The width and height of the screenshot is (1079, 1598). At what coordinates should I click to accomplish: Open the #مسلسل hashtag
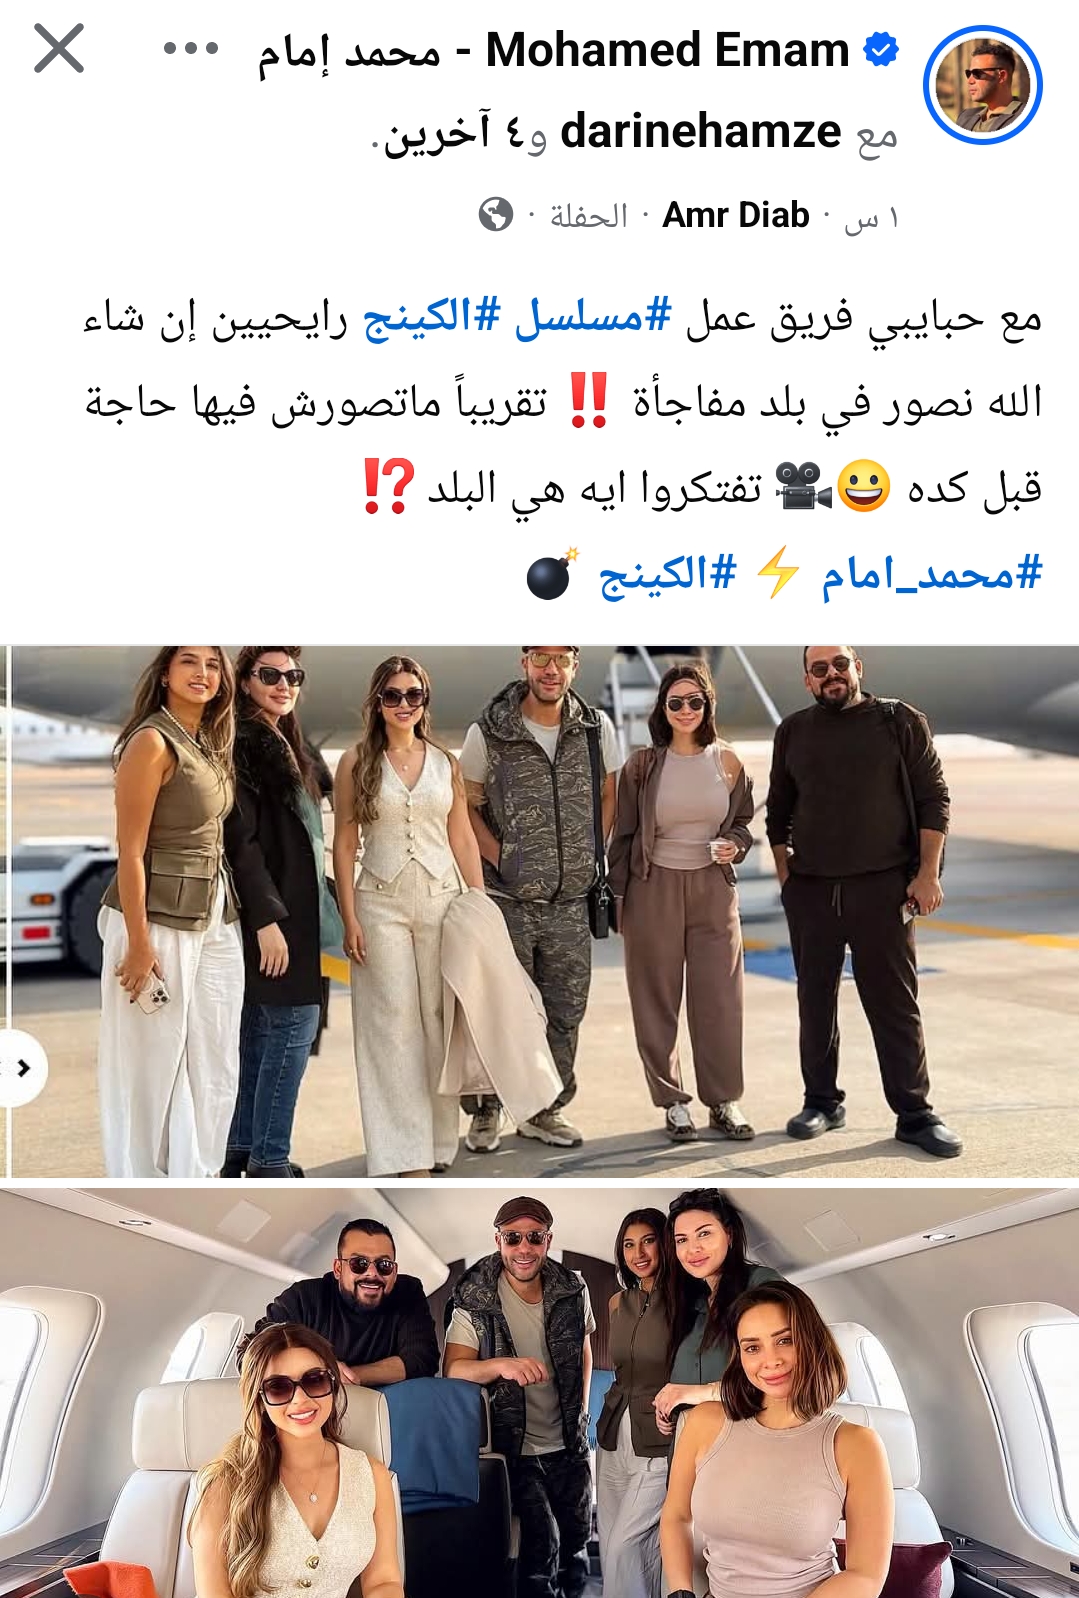pyautogui.click(x=593, y=318)
